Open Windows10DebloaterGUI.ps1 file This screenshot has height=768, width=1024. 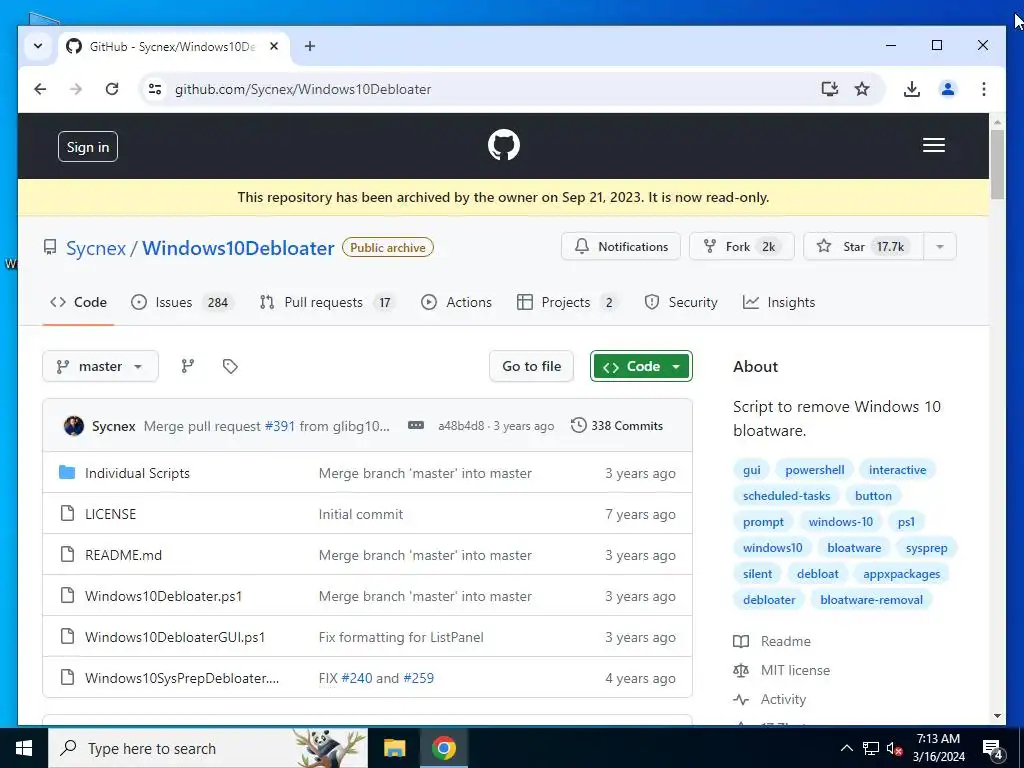pyautogui.click(x=175, y=637)
